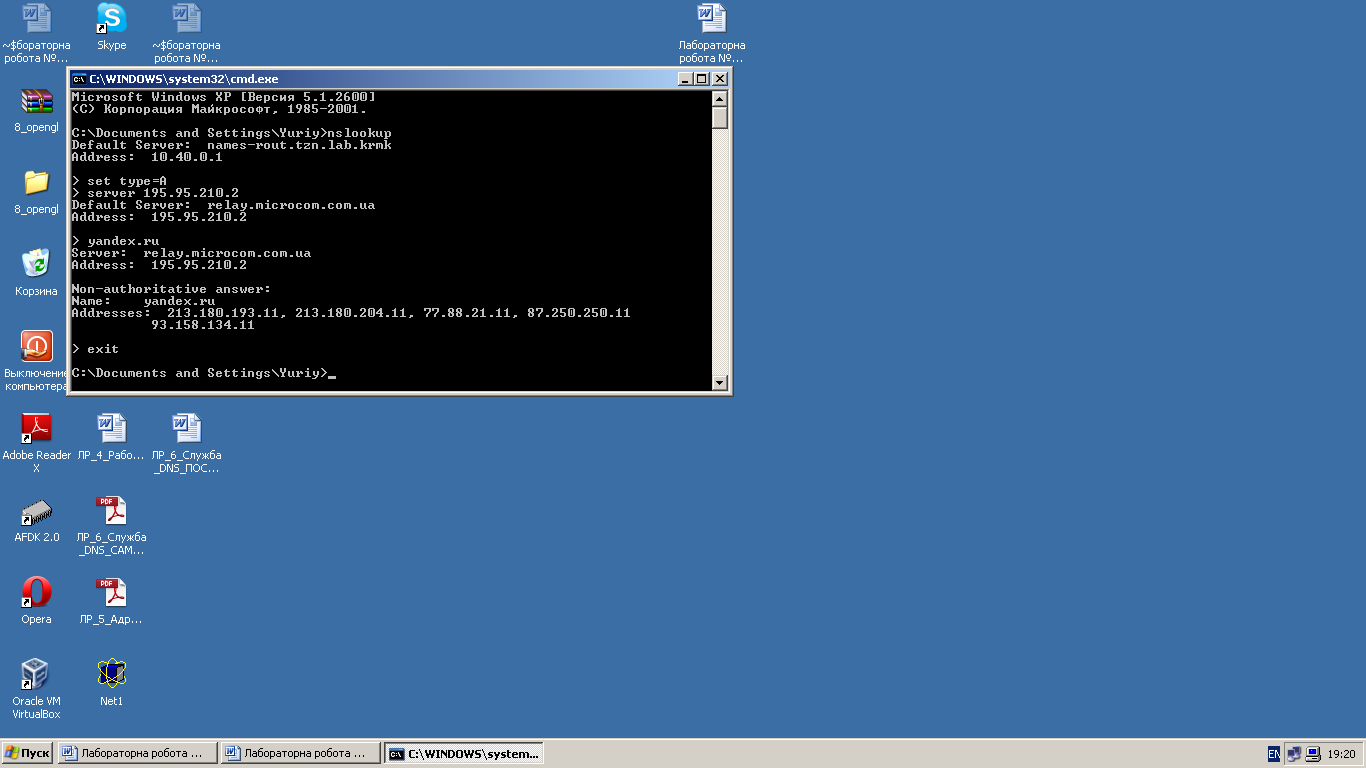Click the cmd scrollbar thumb
Screen dimensions: 1366x768
click(720, 117)
